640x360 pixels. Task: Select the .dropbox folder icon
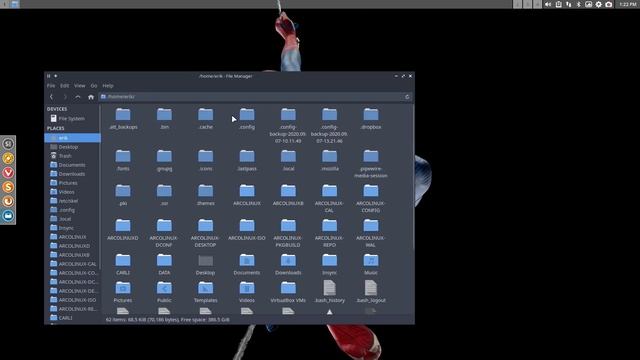(371, 114)
